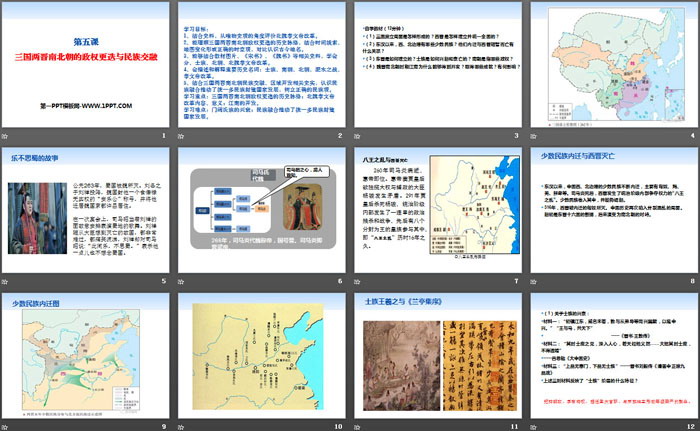Click the animation star icon under slide 8
The height and width of the screenshot is (431, 700).
[533, 281]
